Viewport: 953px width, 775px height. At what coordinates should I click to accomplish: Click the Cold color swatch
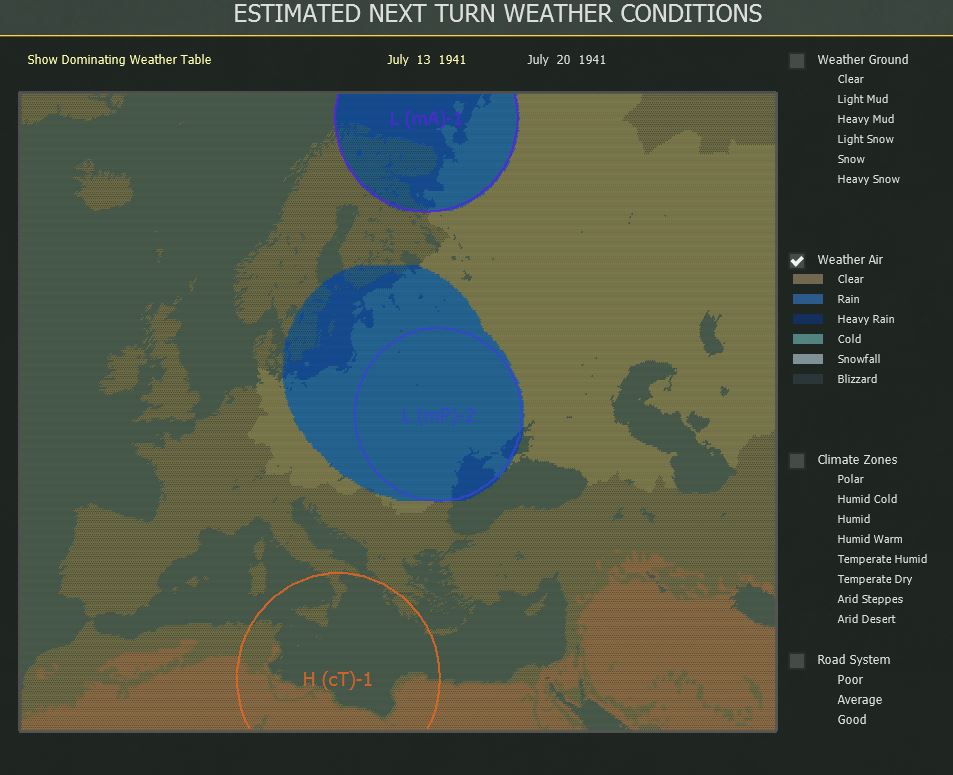click(x=808, y=339)
